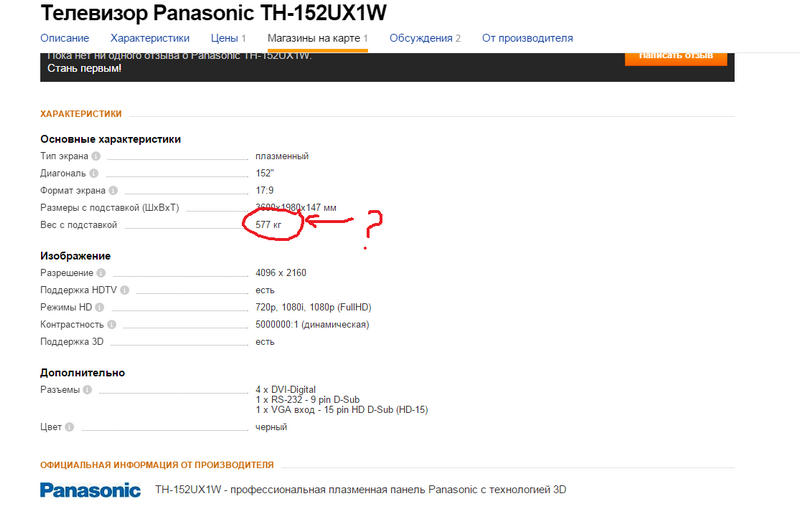Show help icon for Цвет
The height and width of the screenshot is (522, 800).
coord(69,427)
